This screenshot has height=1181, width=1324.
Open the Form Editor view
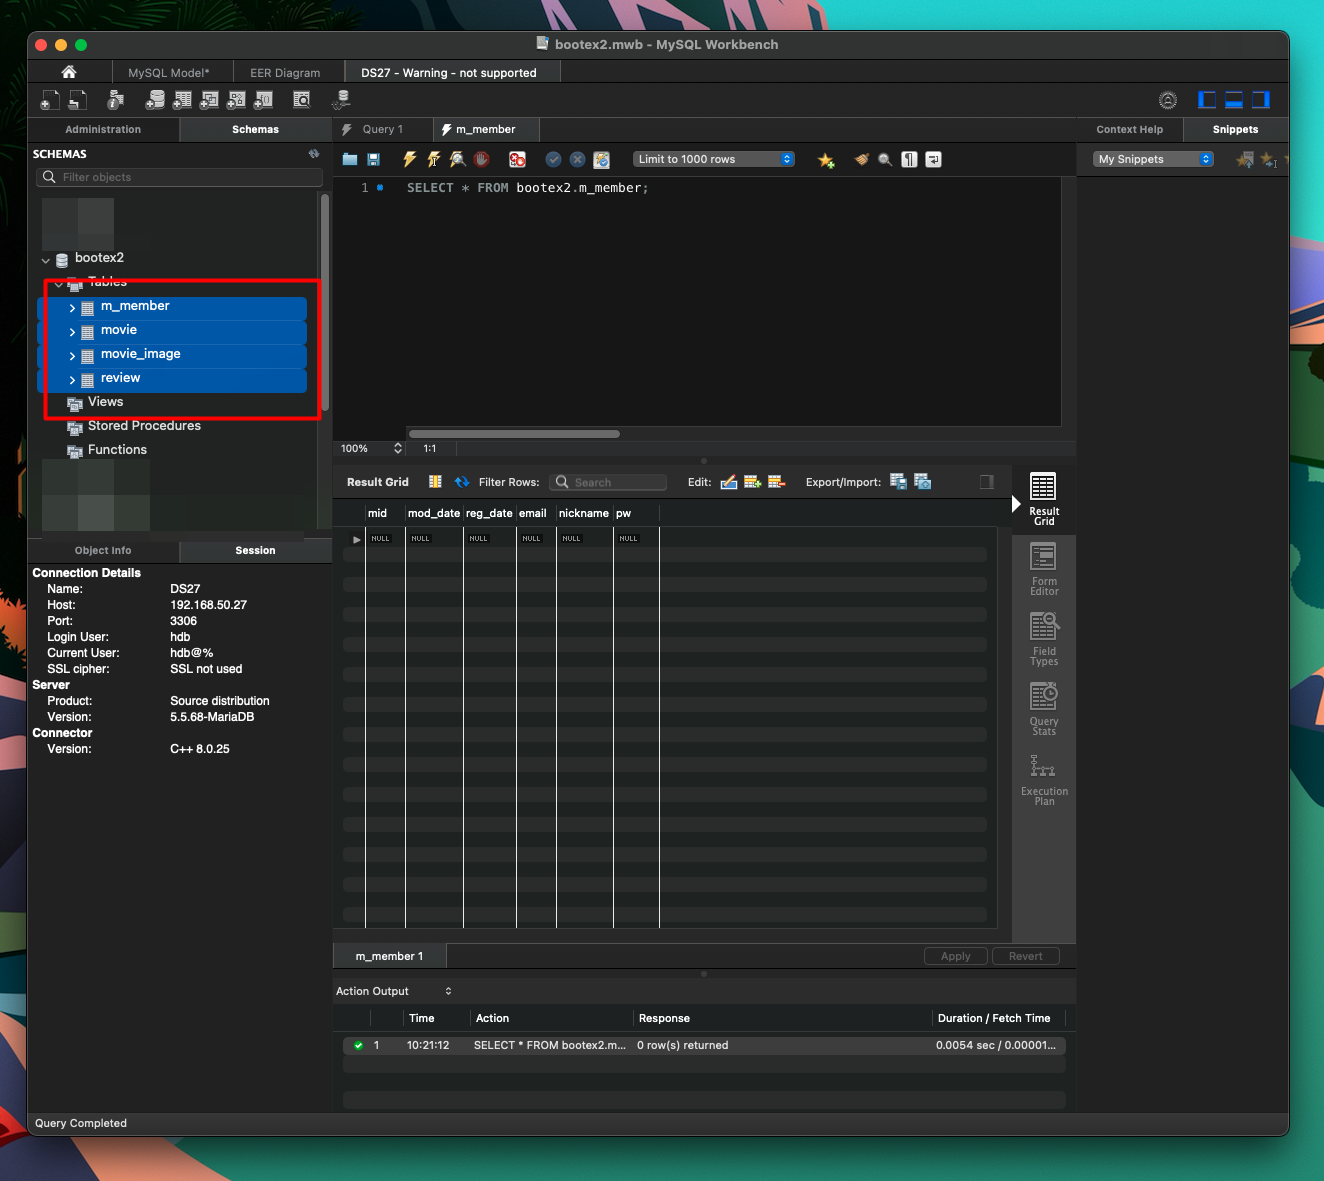(1044, 569)
